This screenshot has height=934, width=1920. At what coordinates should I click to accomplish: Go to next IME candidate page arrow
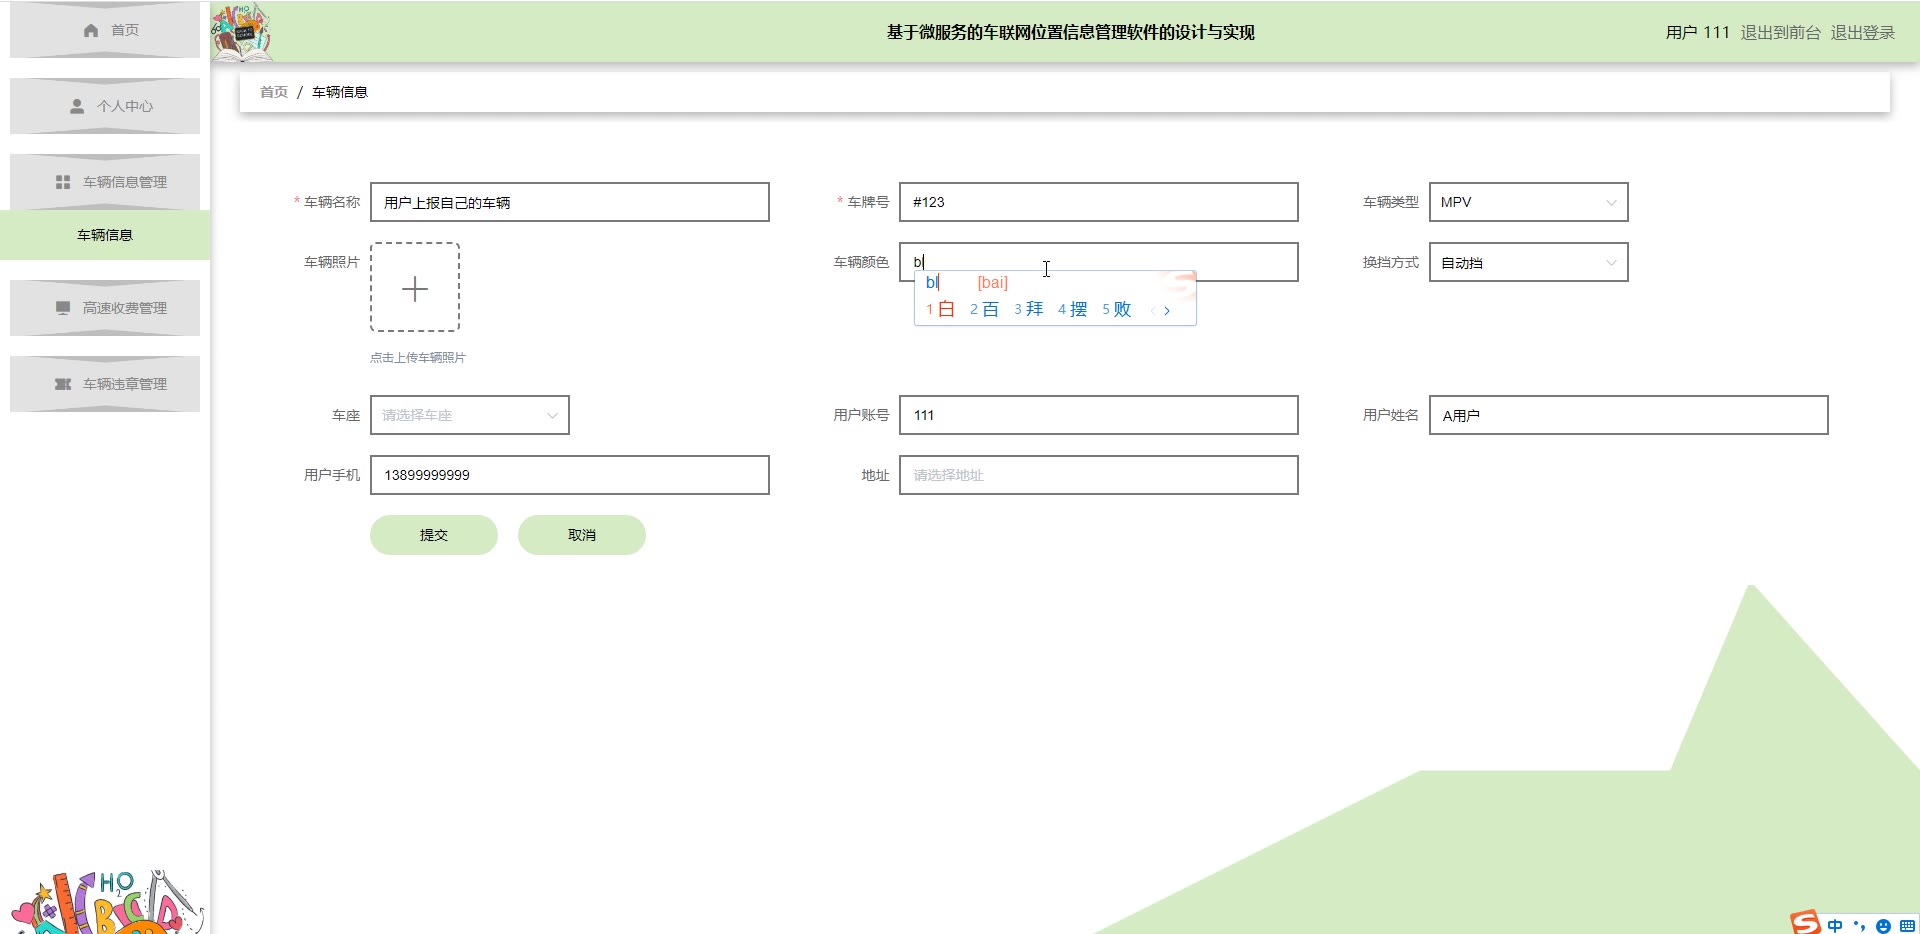coord(1167,311)
